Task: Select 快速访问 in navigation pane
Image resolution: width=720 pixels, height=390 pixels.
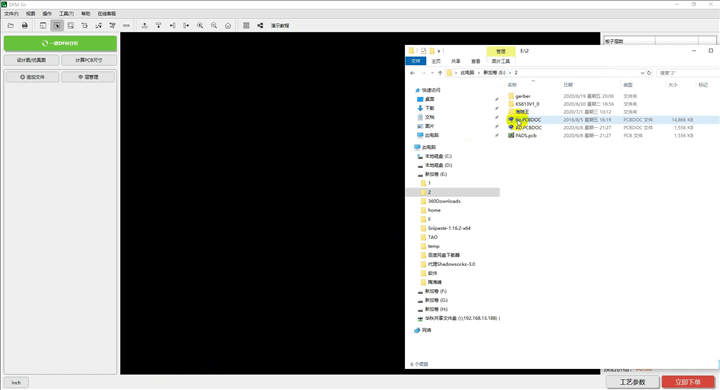Action: [431, 90]
